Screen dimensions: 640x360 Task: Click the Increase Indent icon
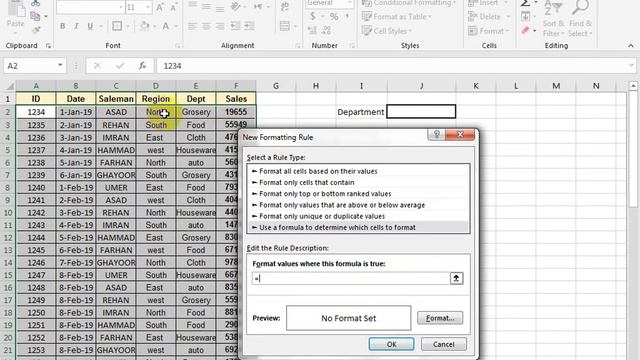tap(249, 26)
